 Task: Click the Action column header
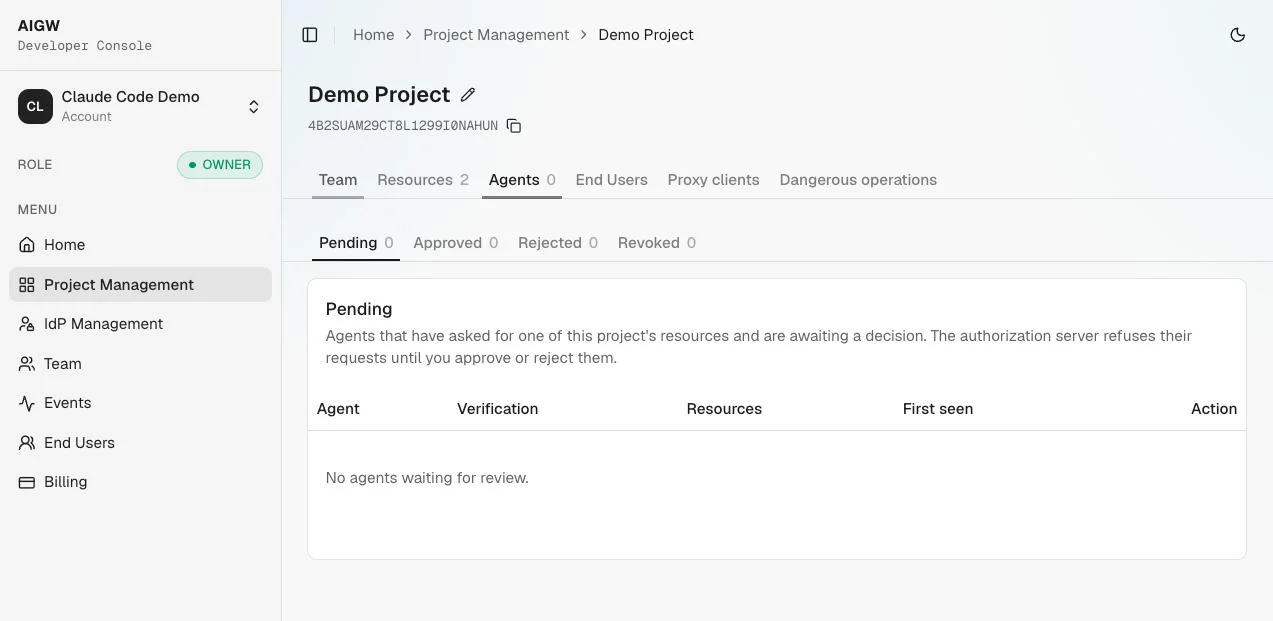click(1214, 409)
